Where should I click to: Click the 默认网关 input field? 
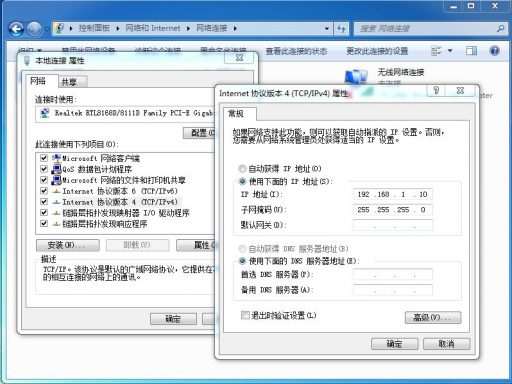[393, 225]
